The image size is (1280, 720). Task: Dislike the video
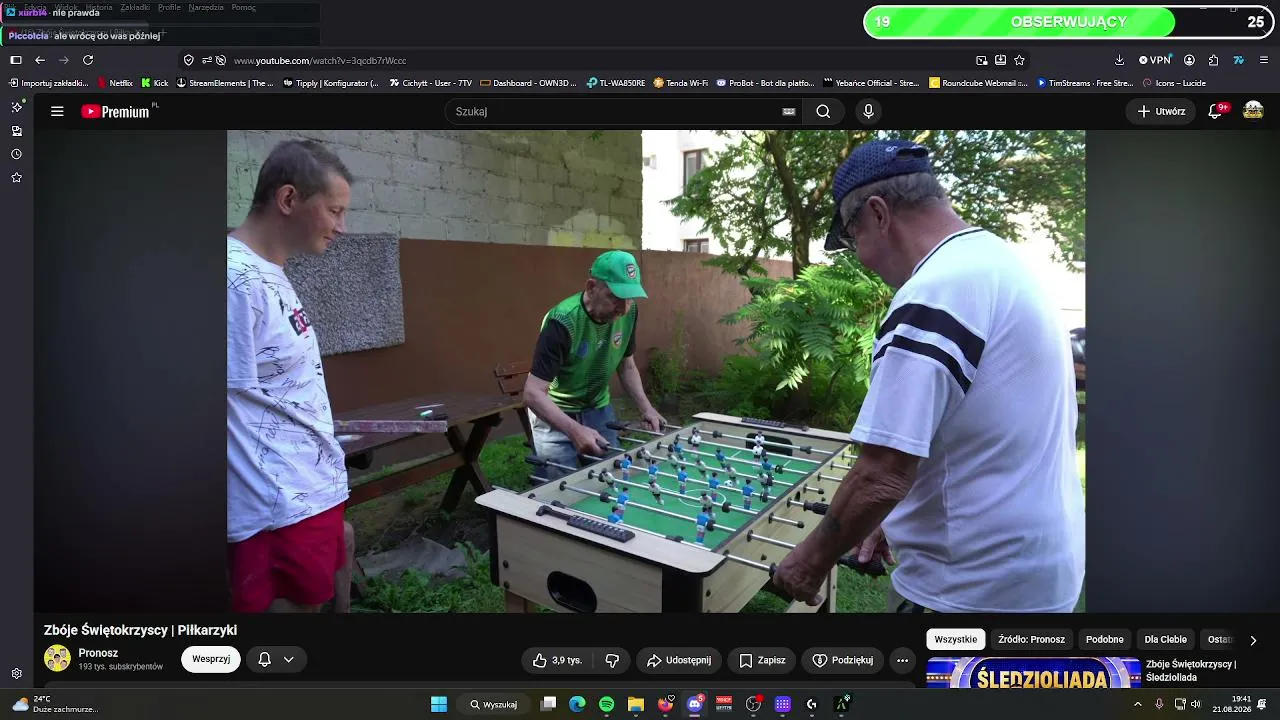click(x=612, y=660)
